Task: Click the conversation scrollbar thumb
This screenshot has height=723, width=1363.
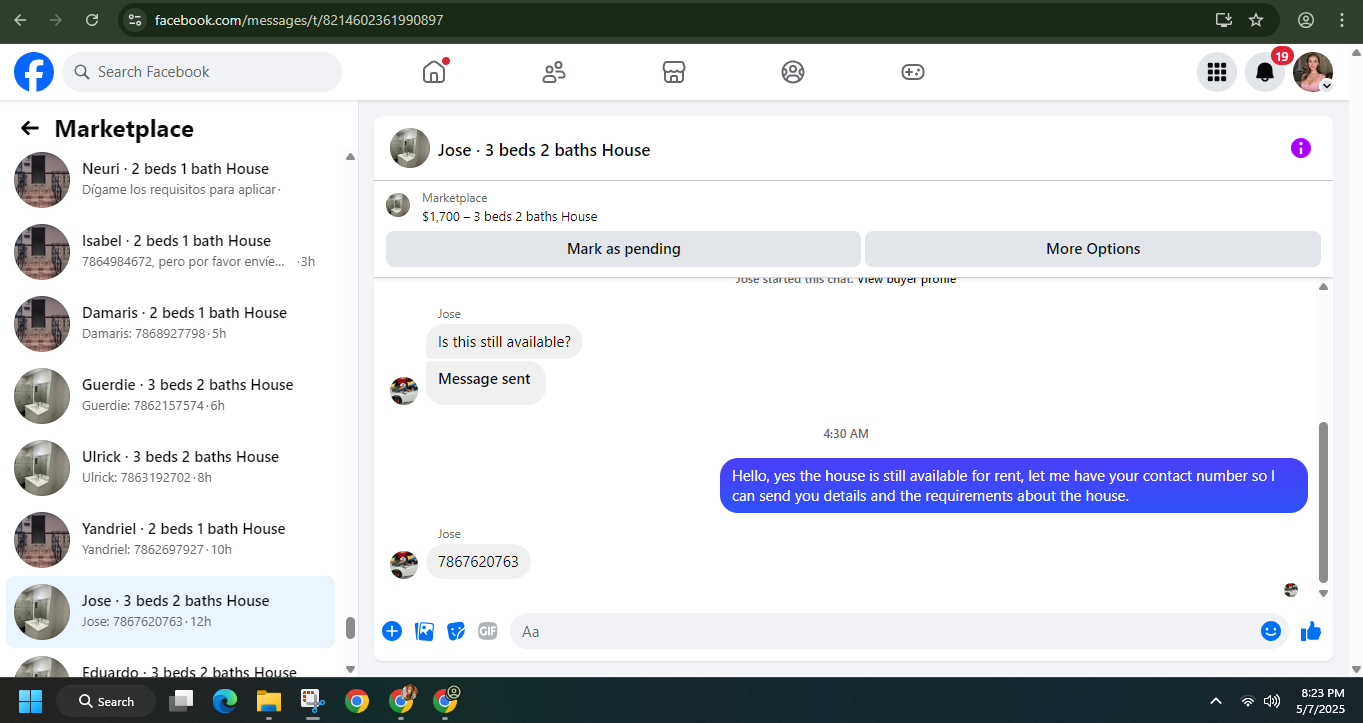Action: click(1324, 502)
